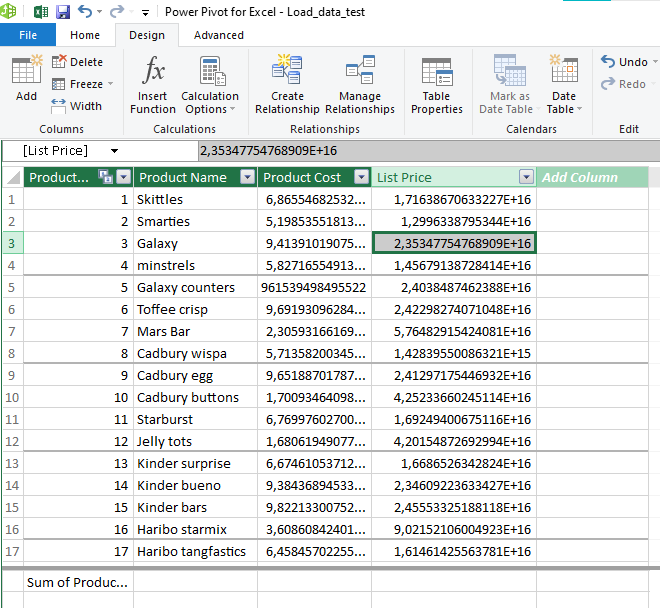Viewport: 660px width, 608px height.
Task: Click the Add column icon
Action: point(26,79)
